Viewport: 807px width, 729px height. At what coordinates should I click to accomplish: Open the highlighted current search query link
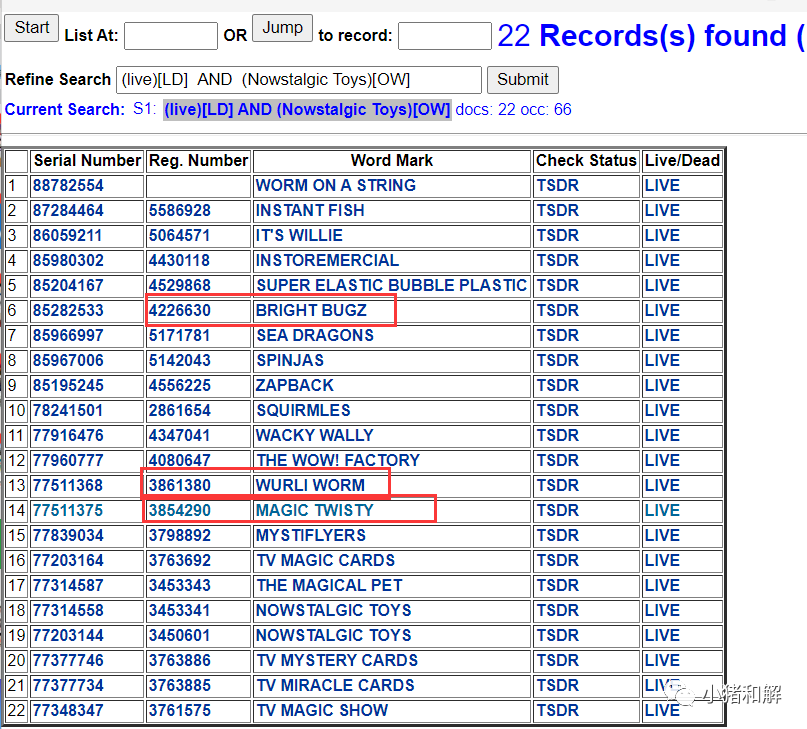point(307,110)
